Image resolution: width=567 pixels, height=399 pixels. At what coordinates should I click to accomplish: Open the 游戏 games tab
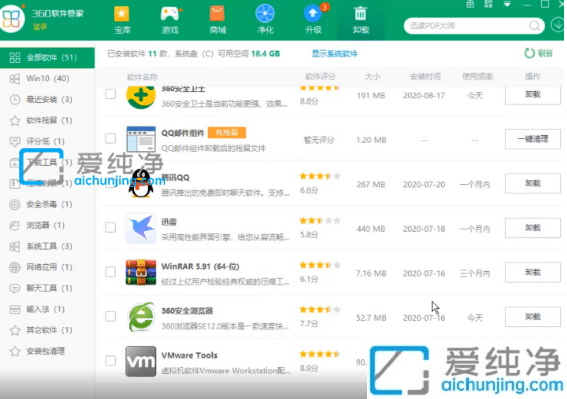170,20
